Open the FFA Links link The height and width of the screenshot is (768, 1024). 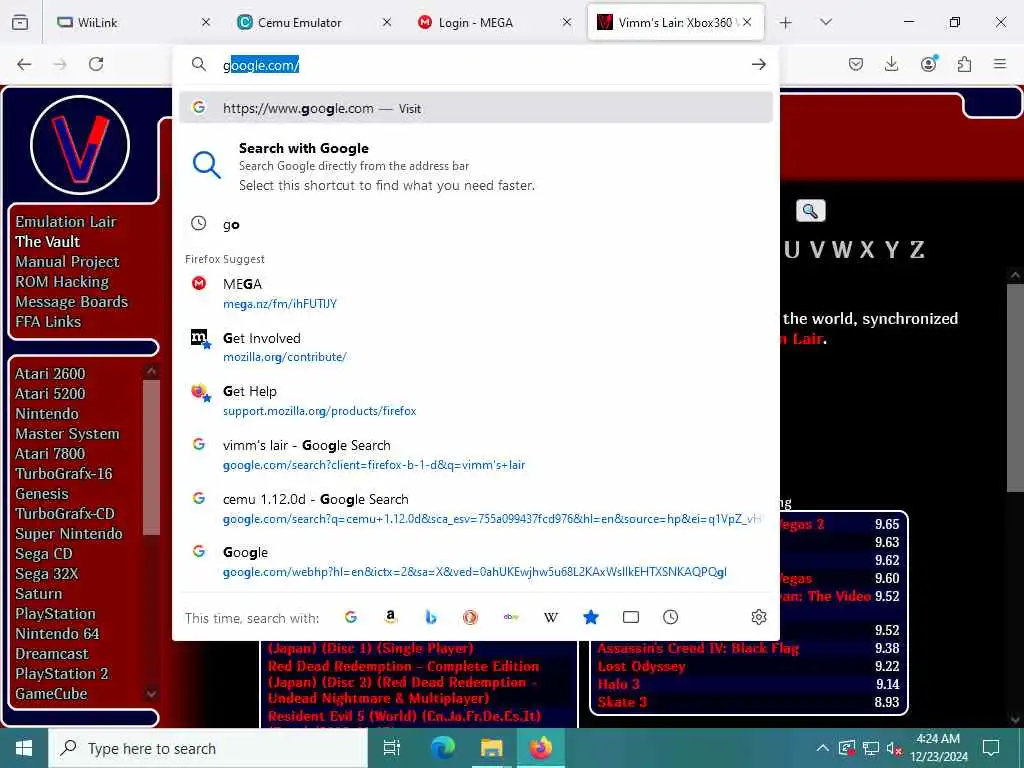click(x=48, y=321)
